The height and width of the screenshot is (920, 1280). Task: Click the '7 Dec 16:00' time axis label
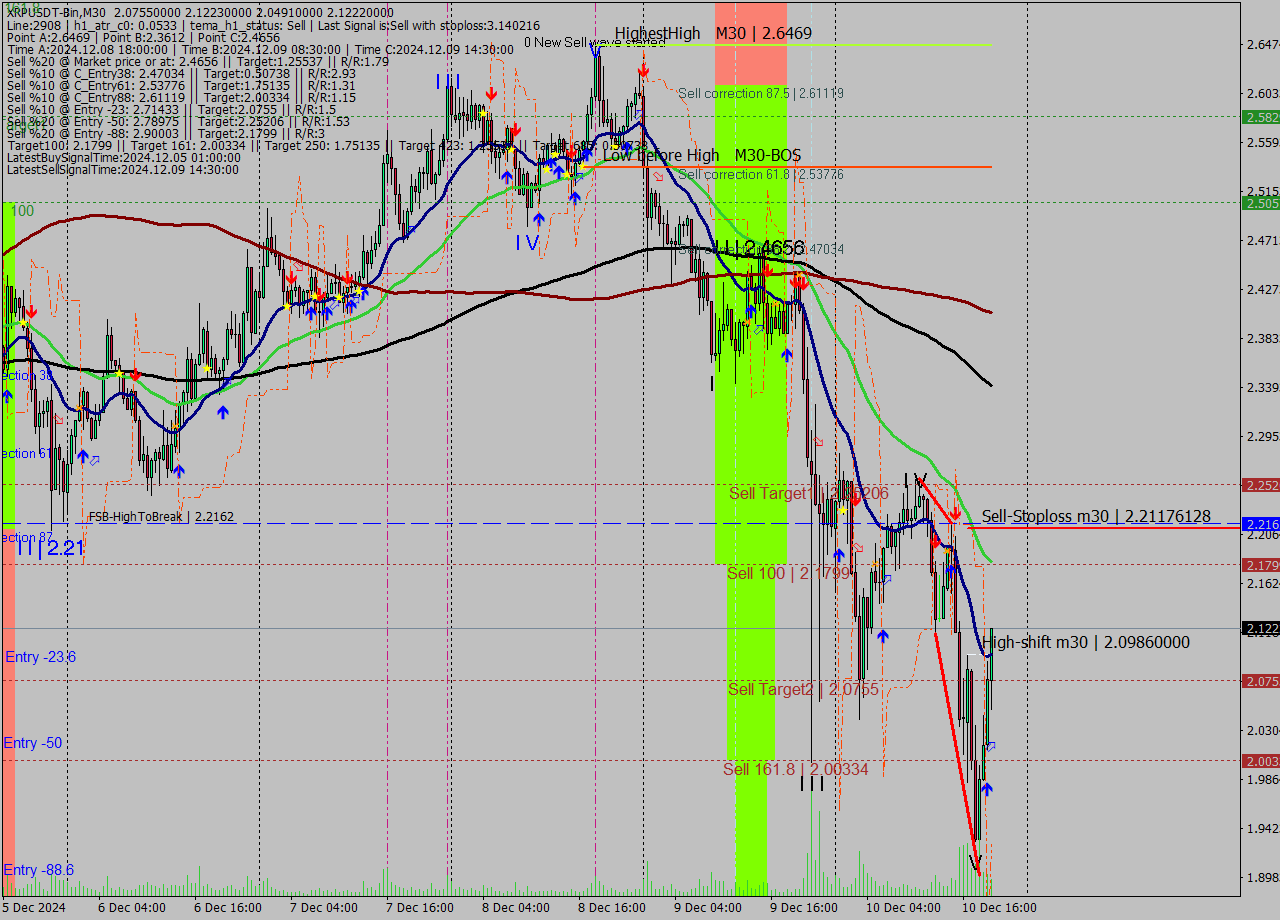[x=419, y=908]
